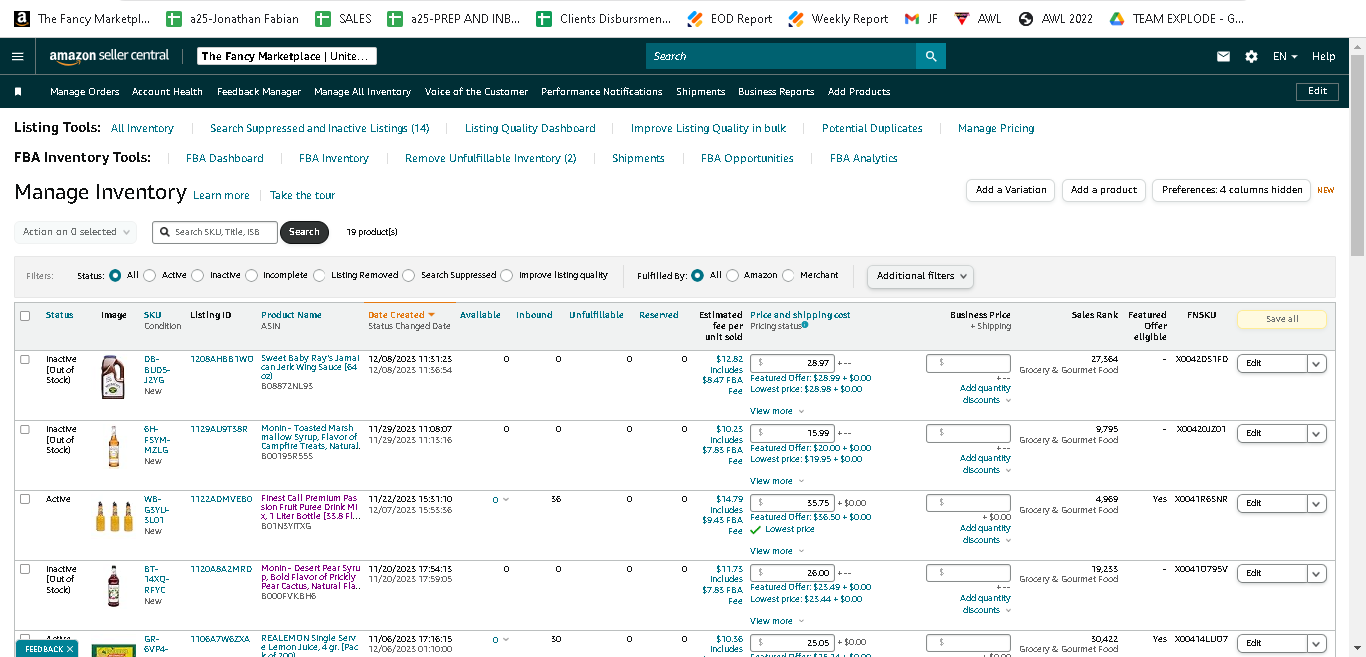The width and height of the screenshot is (1366, 657).
Task: Click the Add a Variation button
Action: coord(1011,190)
